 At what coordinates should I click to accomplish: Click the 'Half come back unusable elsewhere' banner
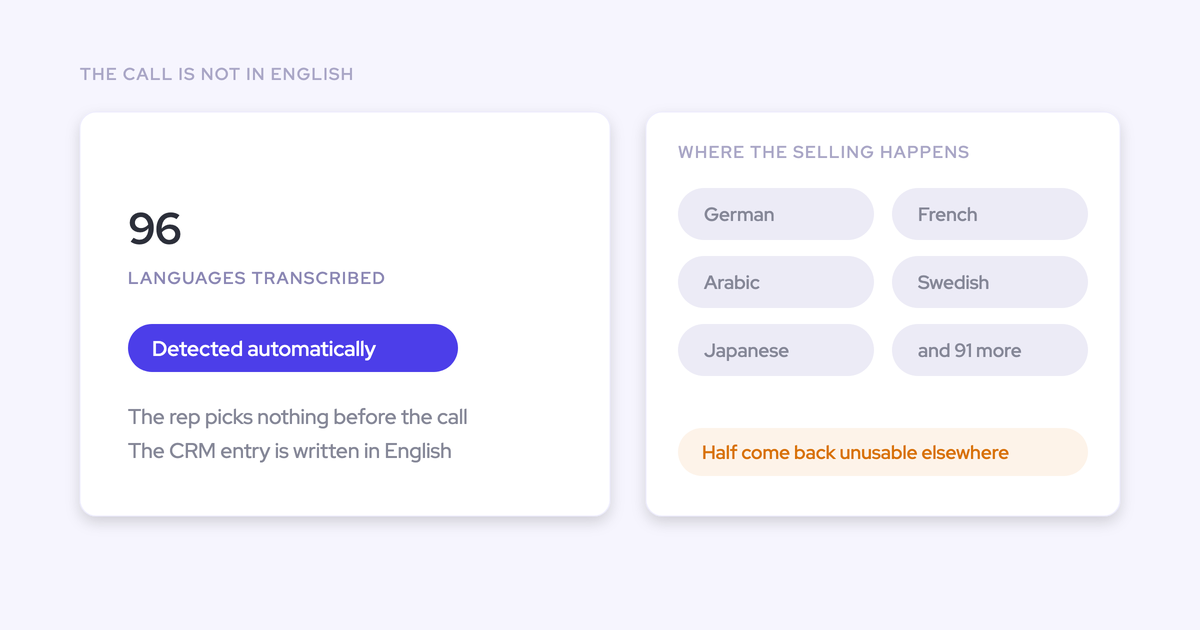[x=883, y=452]
